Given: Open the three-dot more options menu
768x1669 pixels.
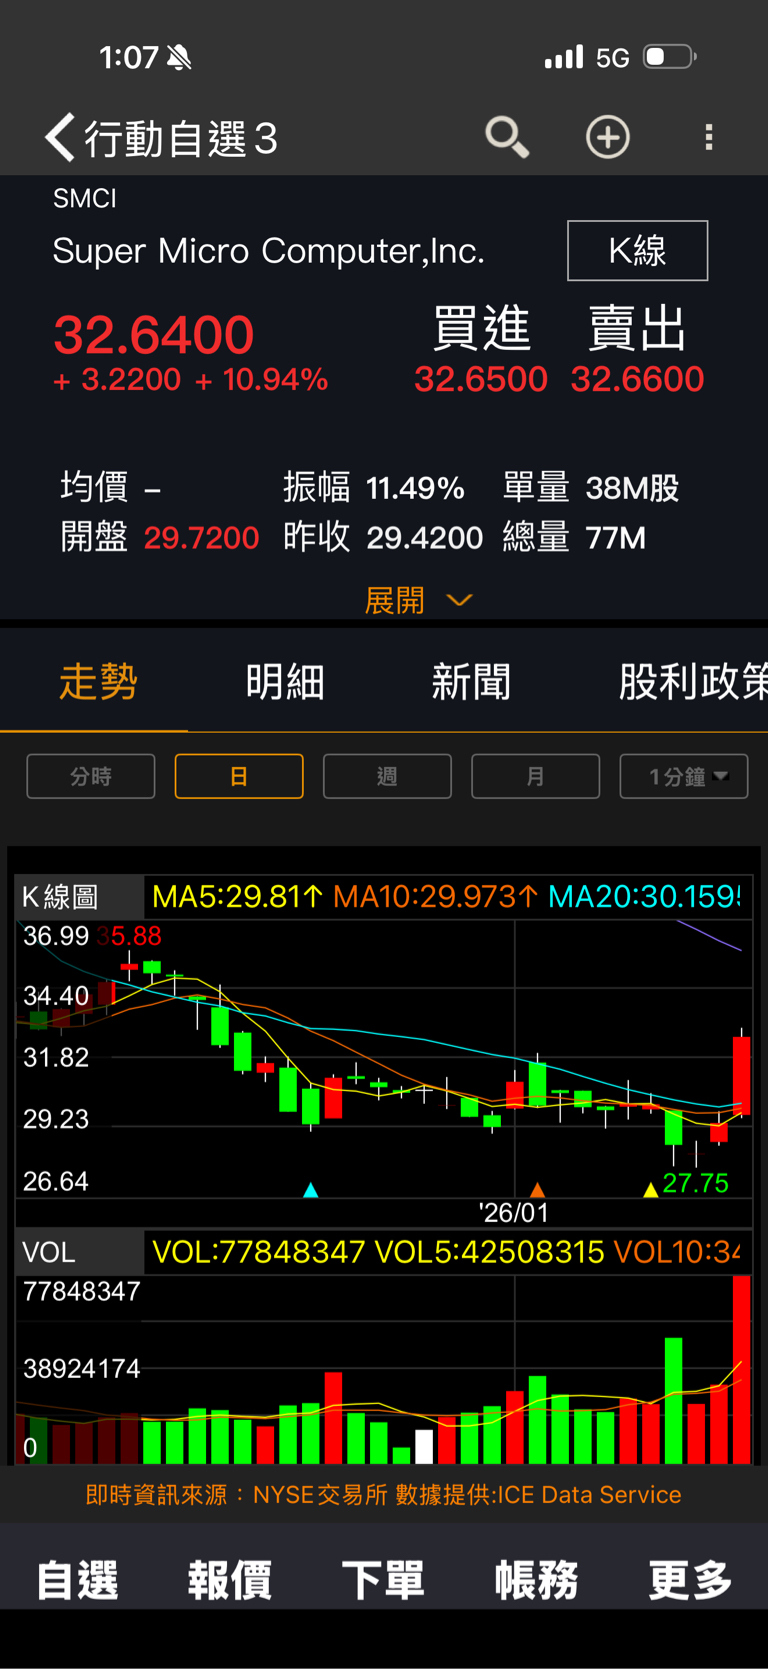Looking at the screenshot, I should click(x=709, y=137).
